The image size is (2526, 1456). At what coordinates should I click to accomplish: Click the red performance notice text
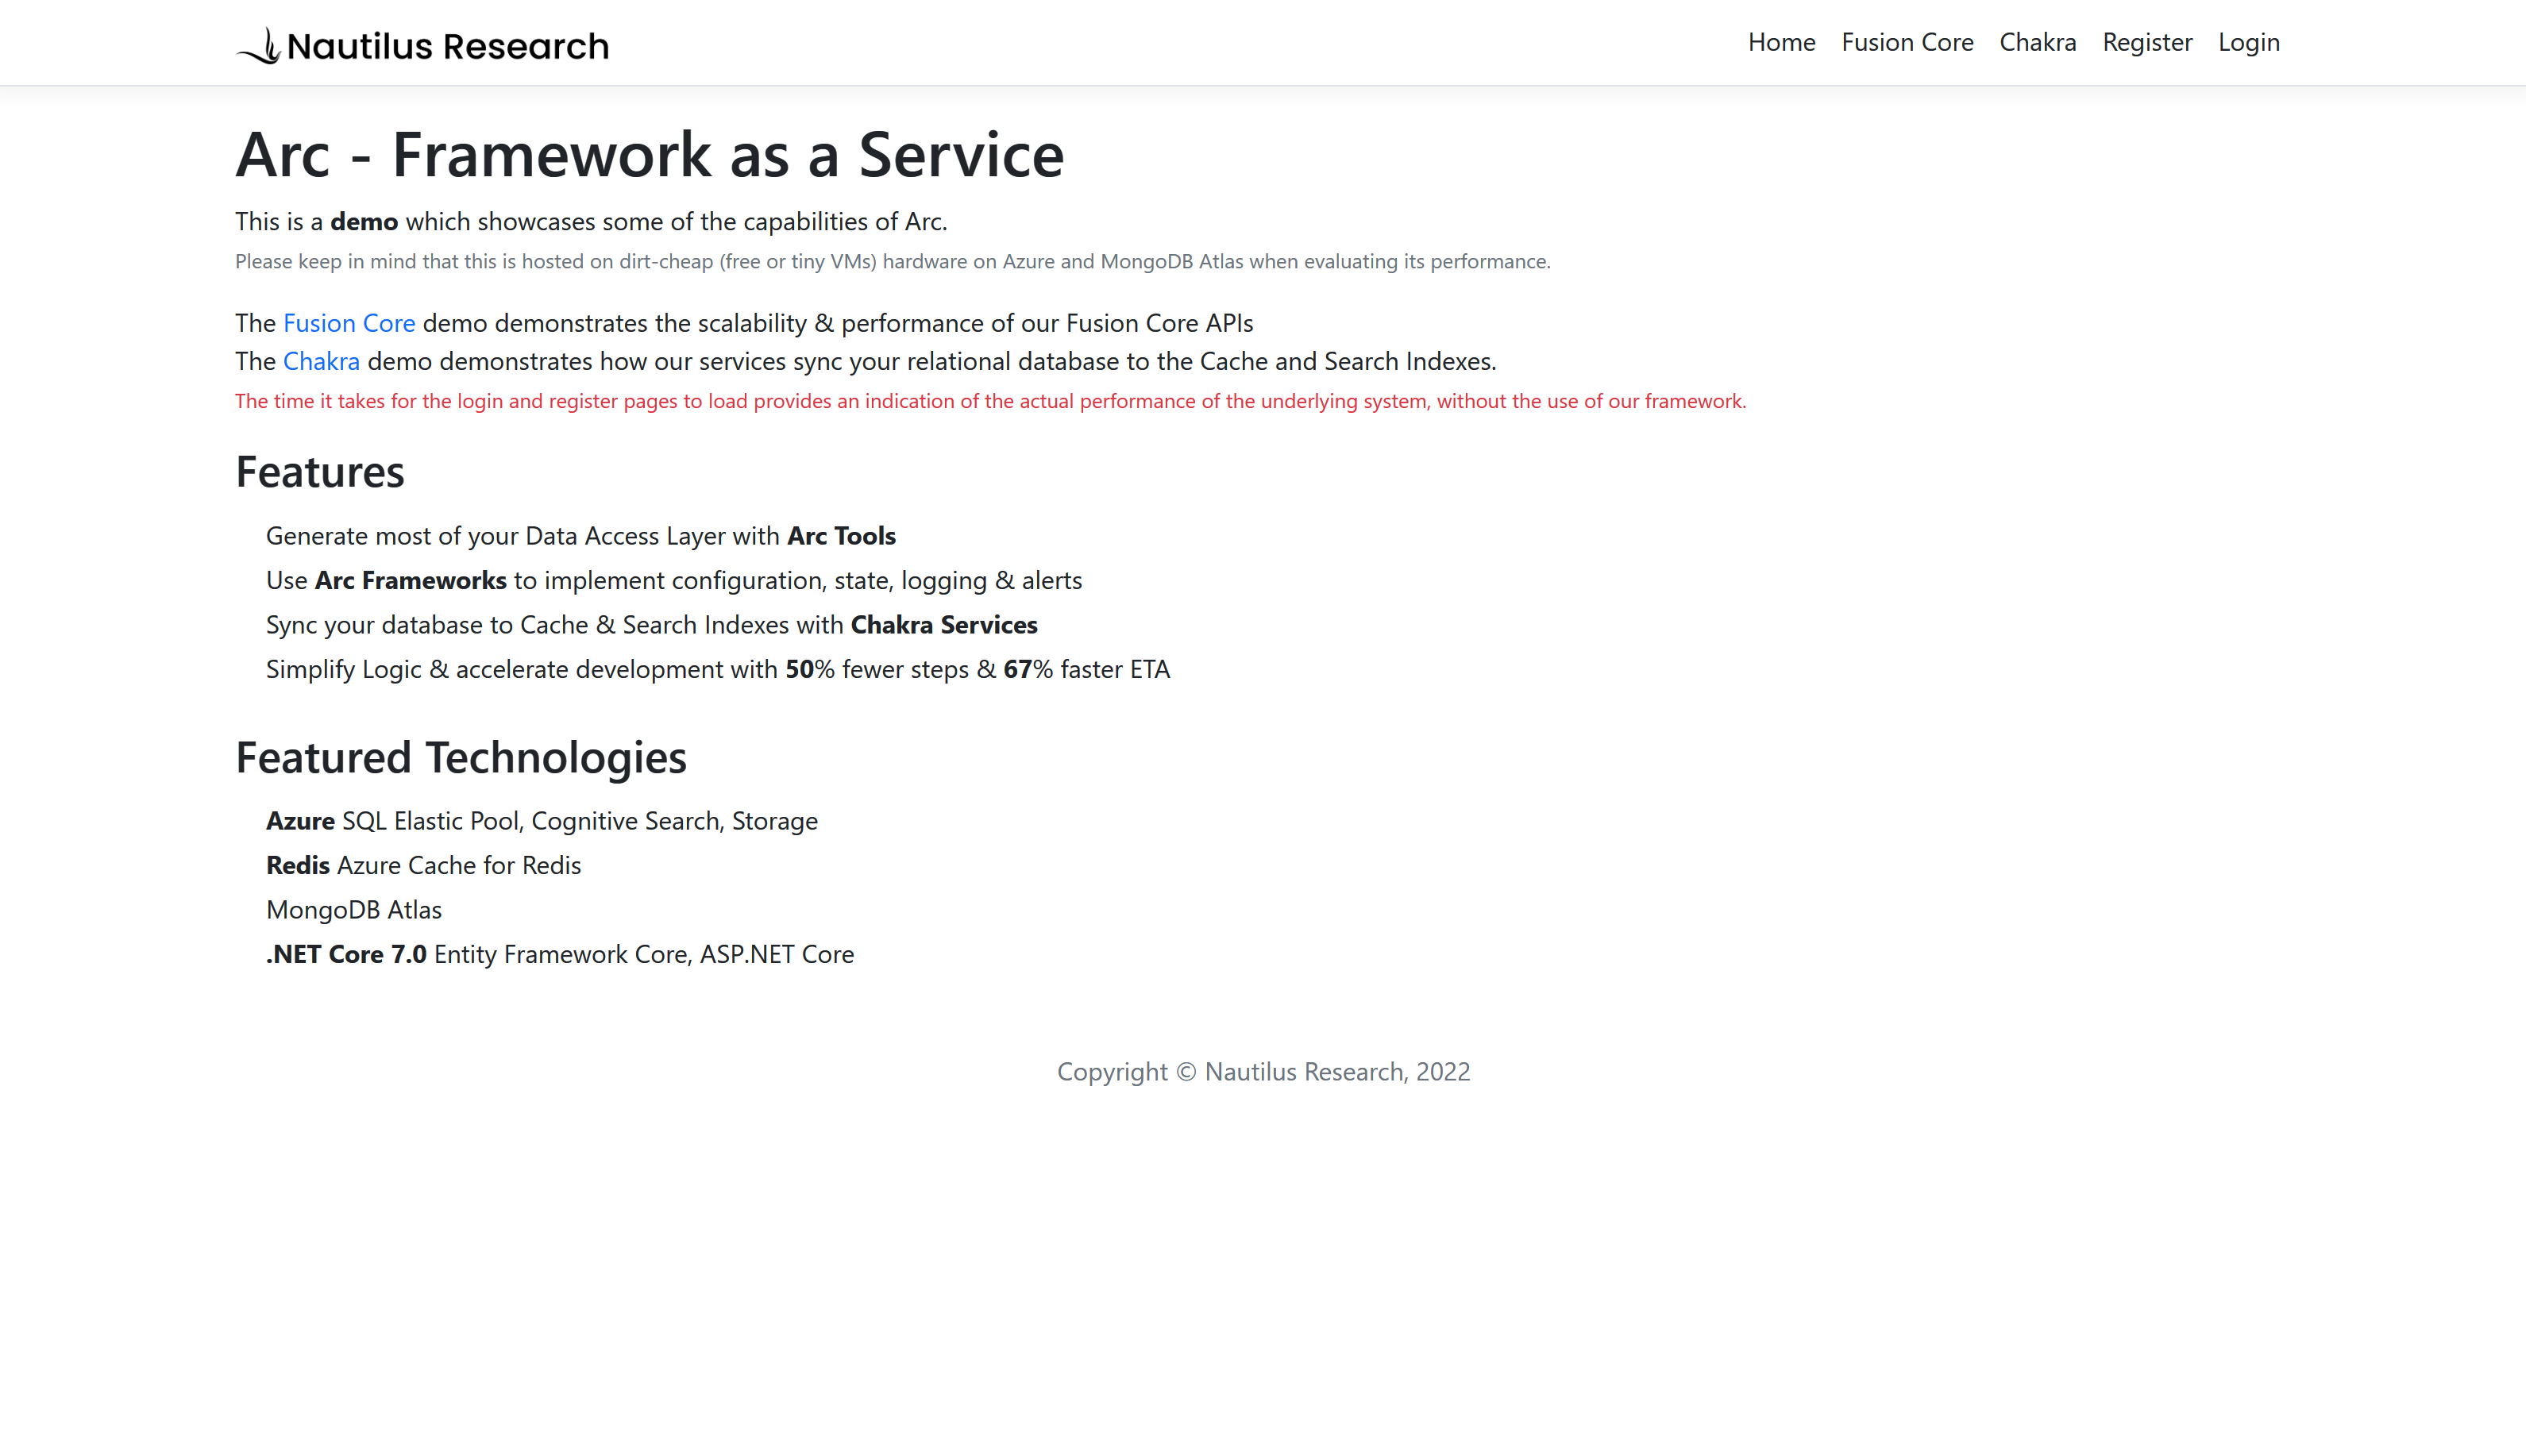[990, 401]
